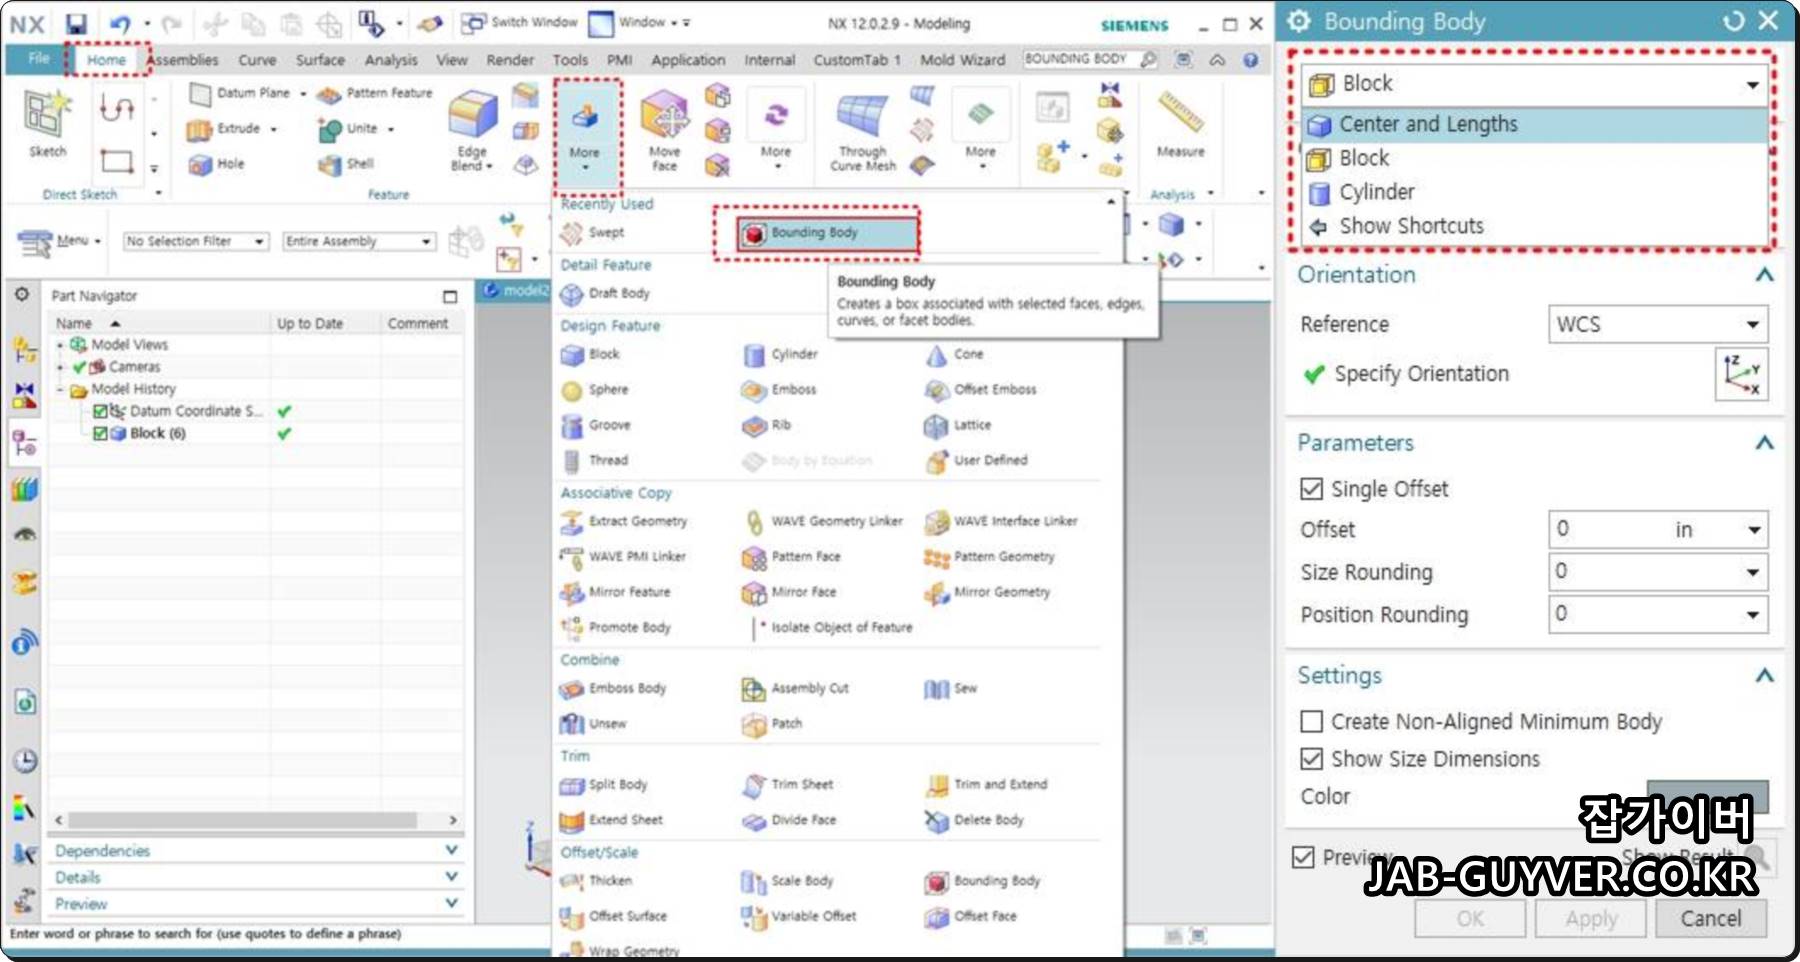
Task: Open the Measure tool
Action: pyautogui.click(x=1180, y=124)
